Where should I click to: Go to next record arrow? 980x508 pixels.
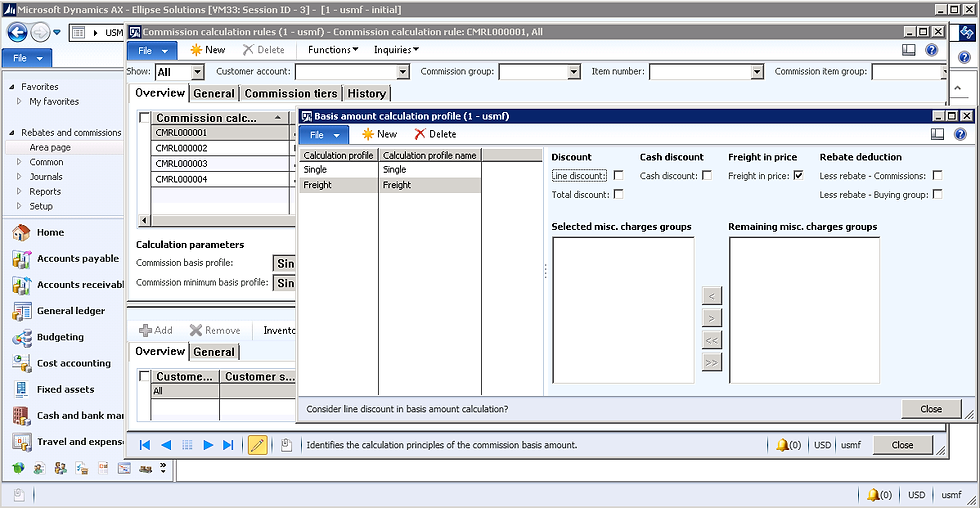(x=208, y=445)
